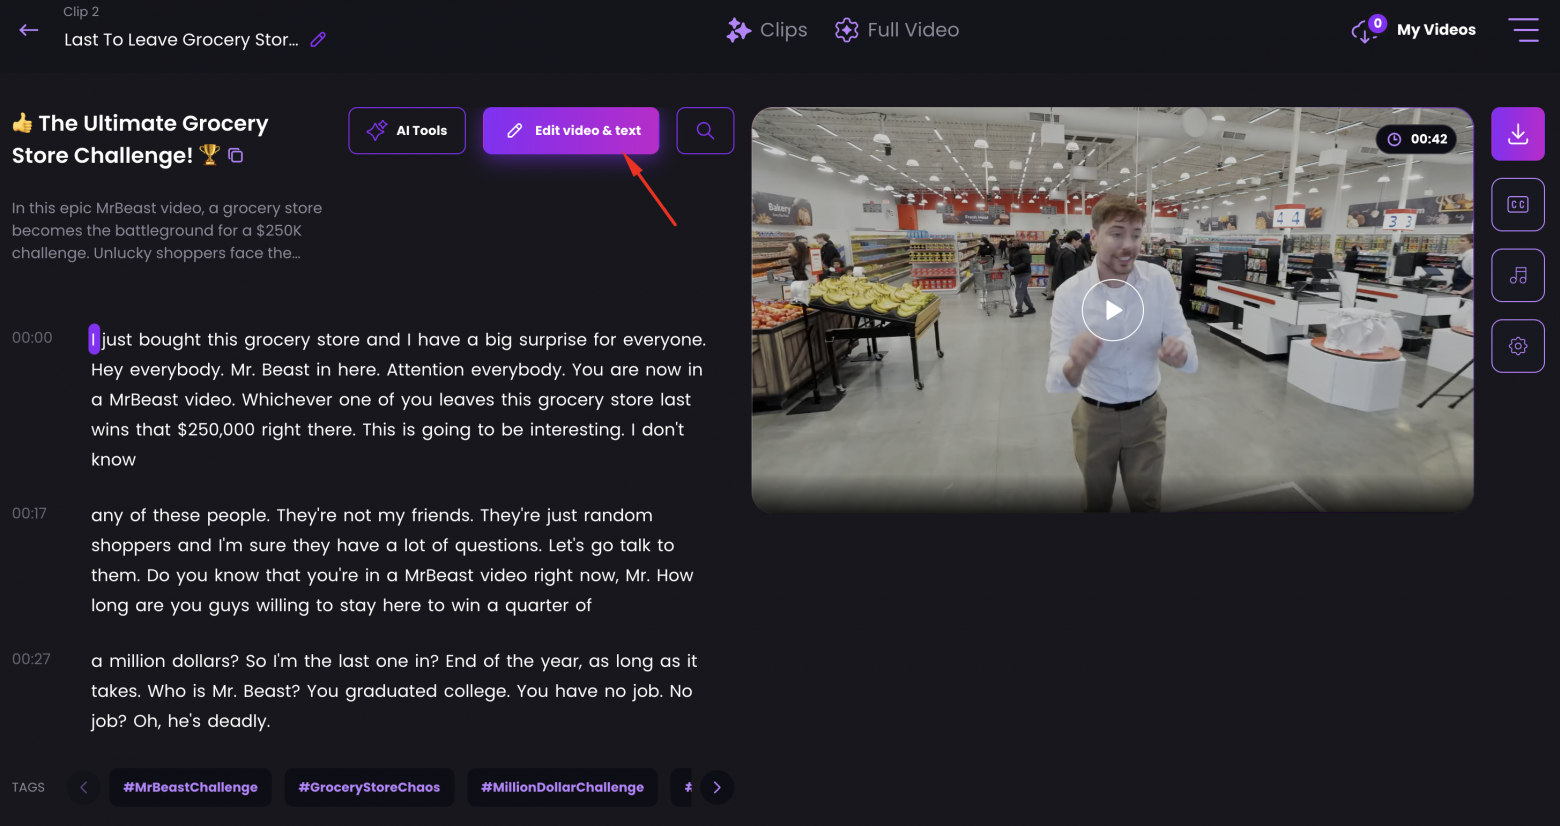The width and height of the screenshot is (1560, 826).
Task: Go back using the left arrow icon
Action: [x=29, y=30]
